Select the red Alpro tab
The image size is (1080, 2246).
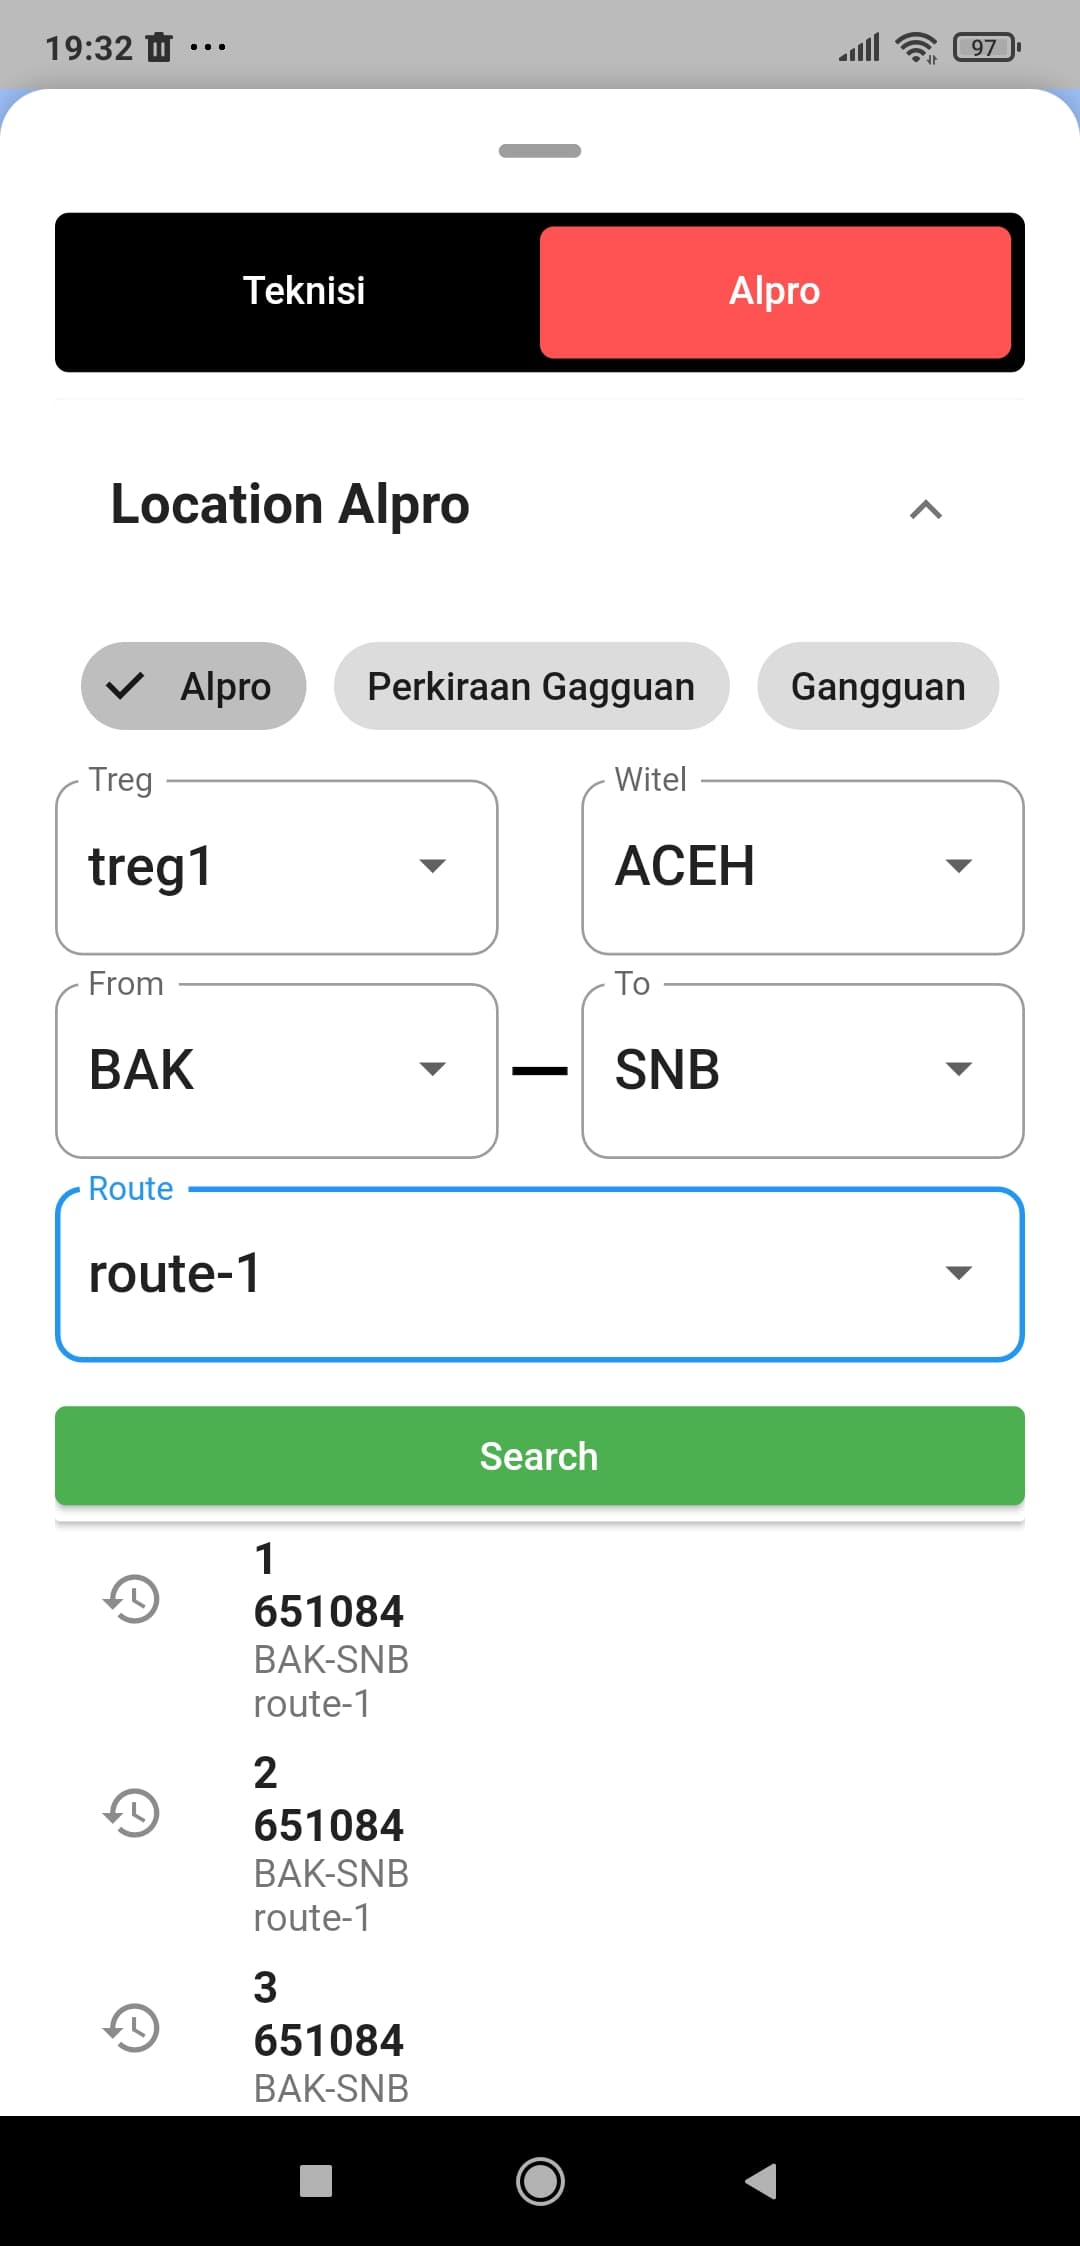point(775,291)
